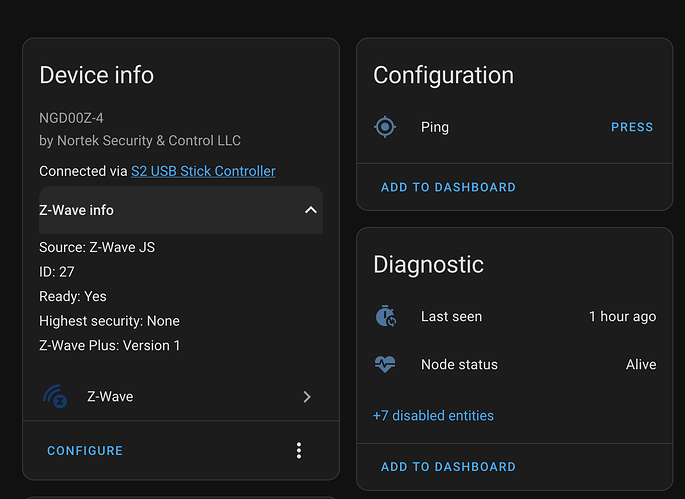Viewport: 685px width, 499px height.
Task: Click the Ping entity label
Action: [435, 127]
